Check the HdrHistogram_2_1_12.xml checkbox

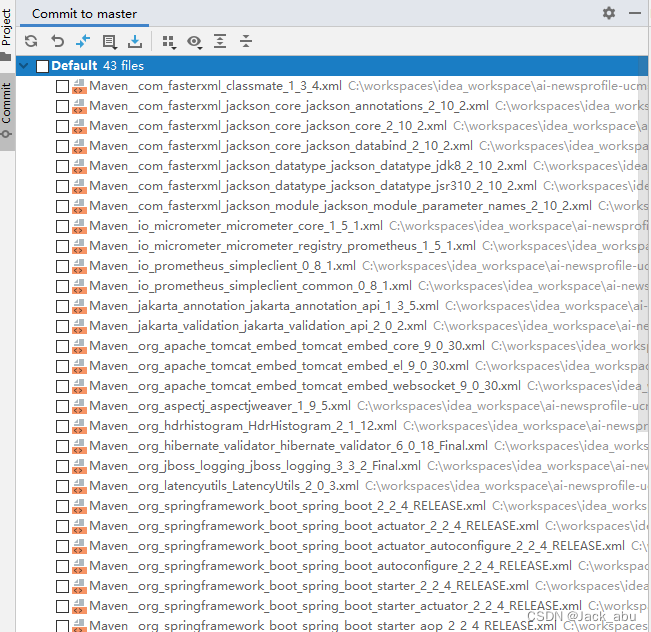[x=62, y=426]
